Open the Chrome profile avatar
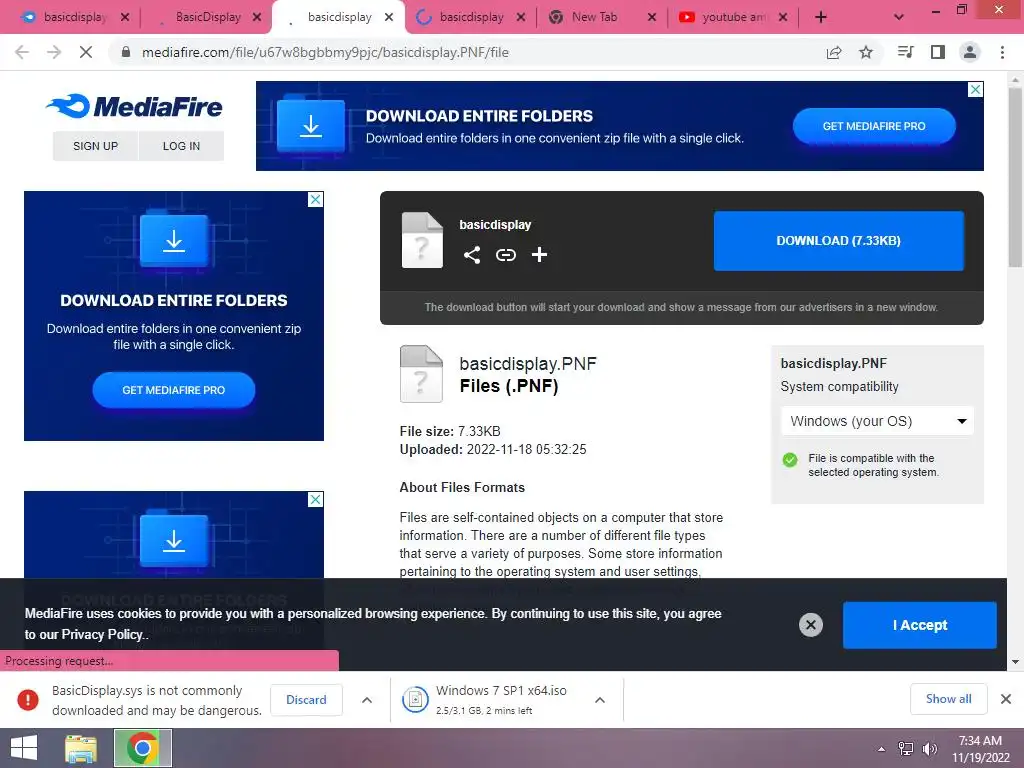 970,52
